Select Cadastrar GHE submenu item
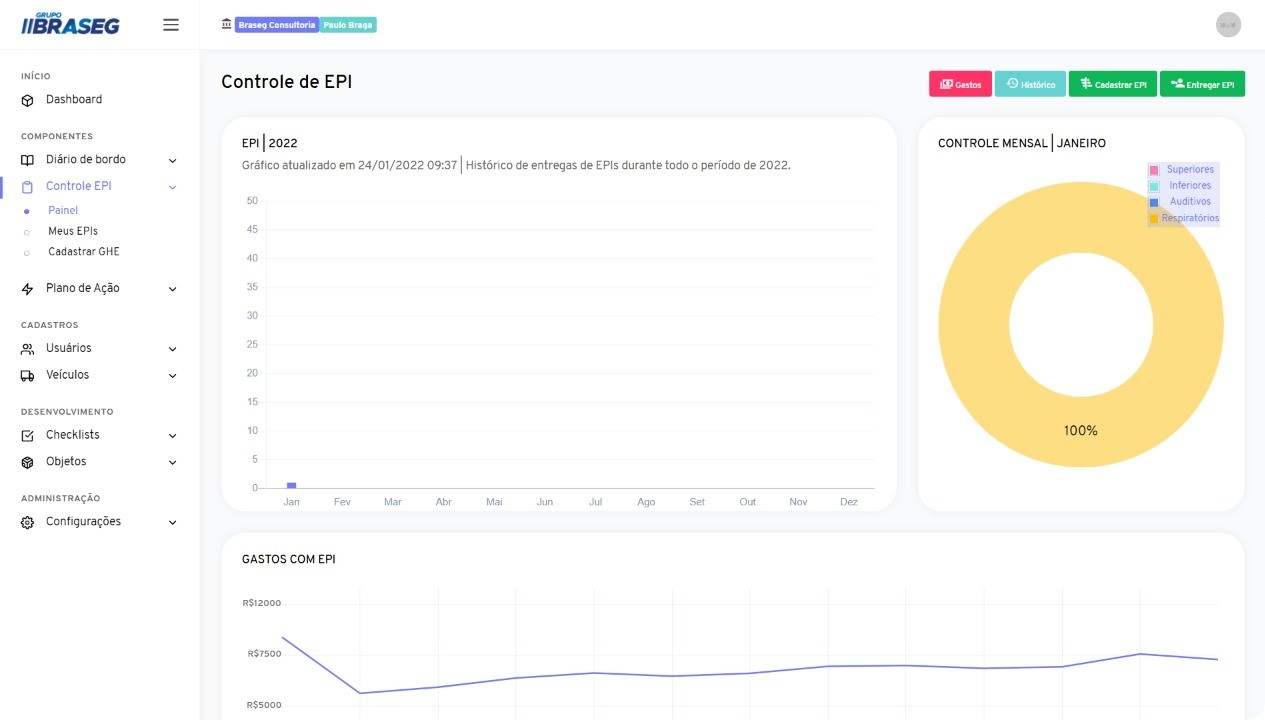The width and height of the screenshot is (1265, 720). 83,252
